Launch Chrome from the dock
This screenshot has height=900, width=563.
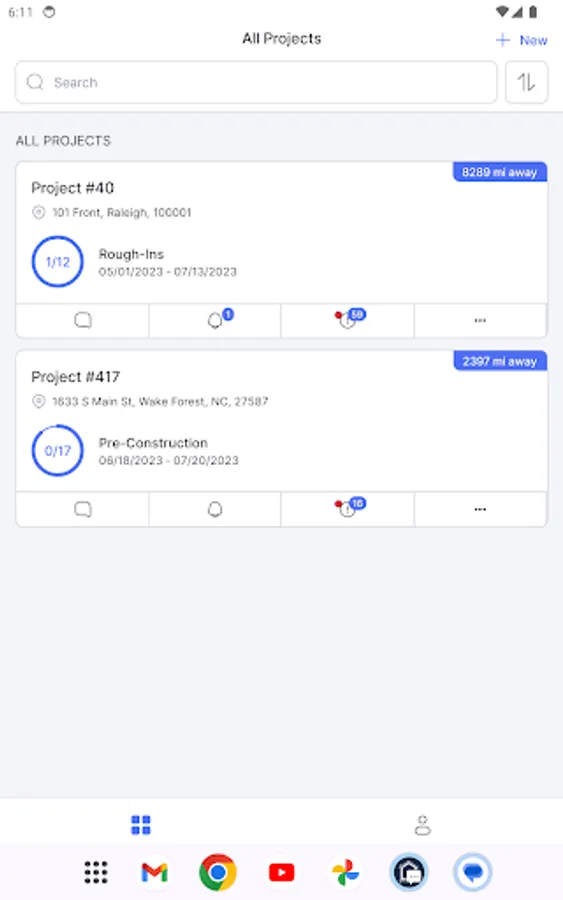(x=218, y=872)
